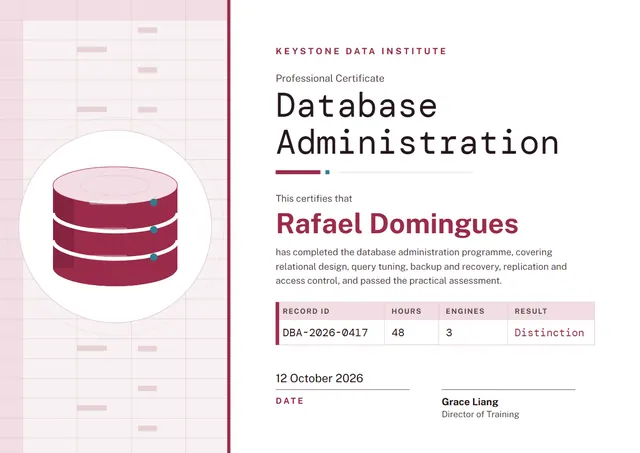Click the database cylinder illustration
640x453 pixels.
(115, 226)
